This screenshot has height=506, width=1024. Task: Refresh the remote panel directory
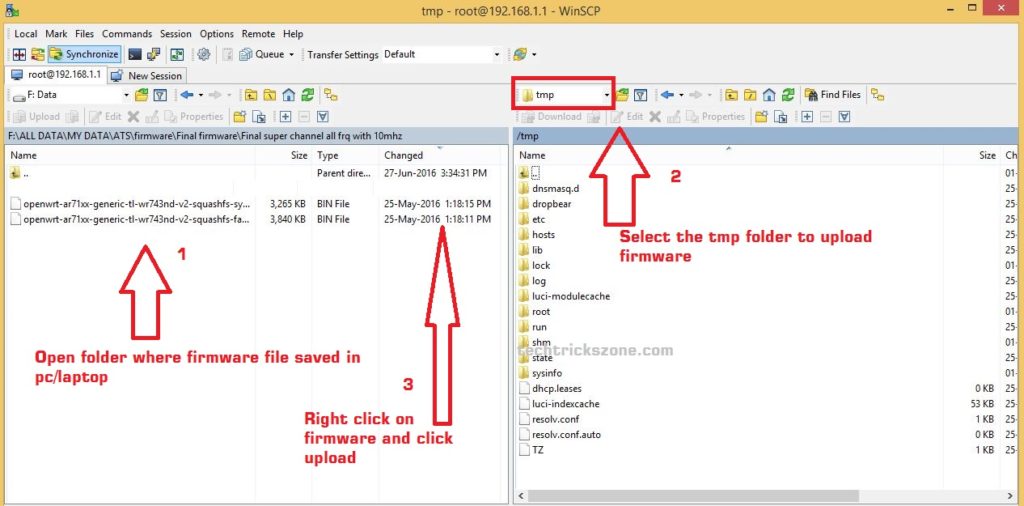(x=787, y=95)
